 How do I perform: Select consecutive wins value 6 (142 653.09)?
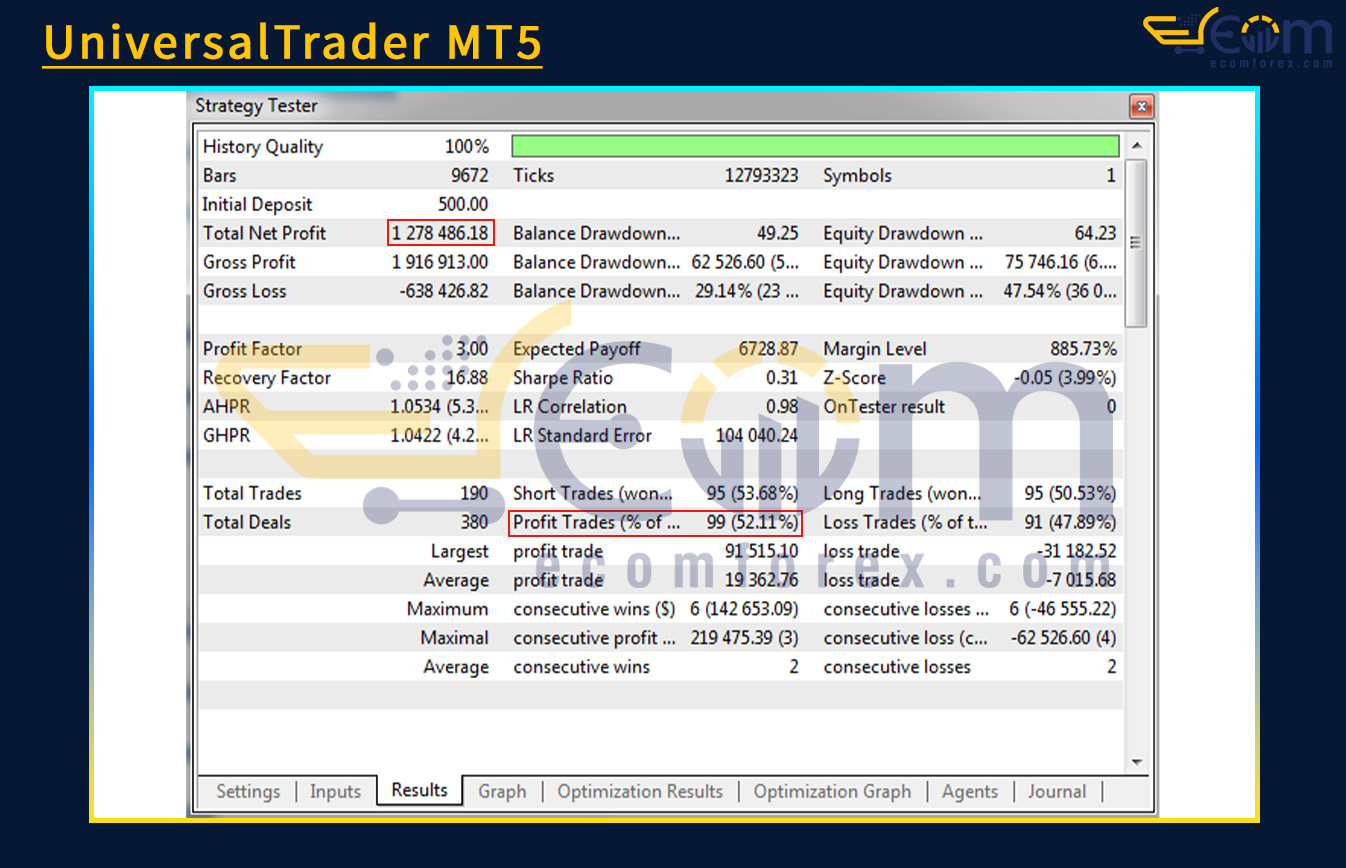(x=744, y=609)
